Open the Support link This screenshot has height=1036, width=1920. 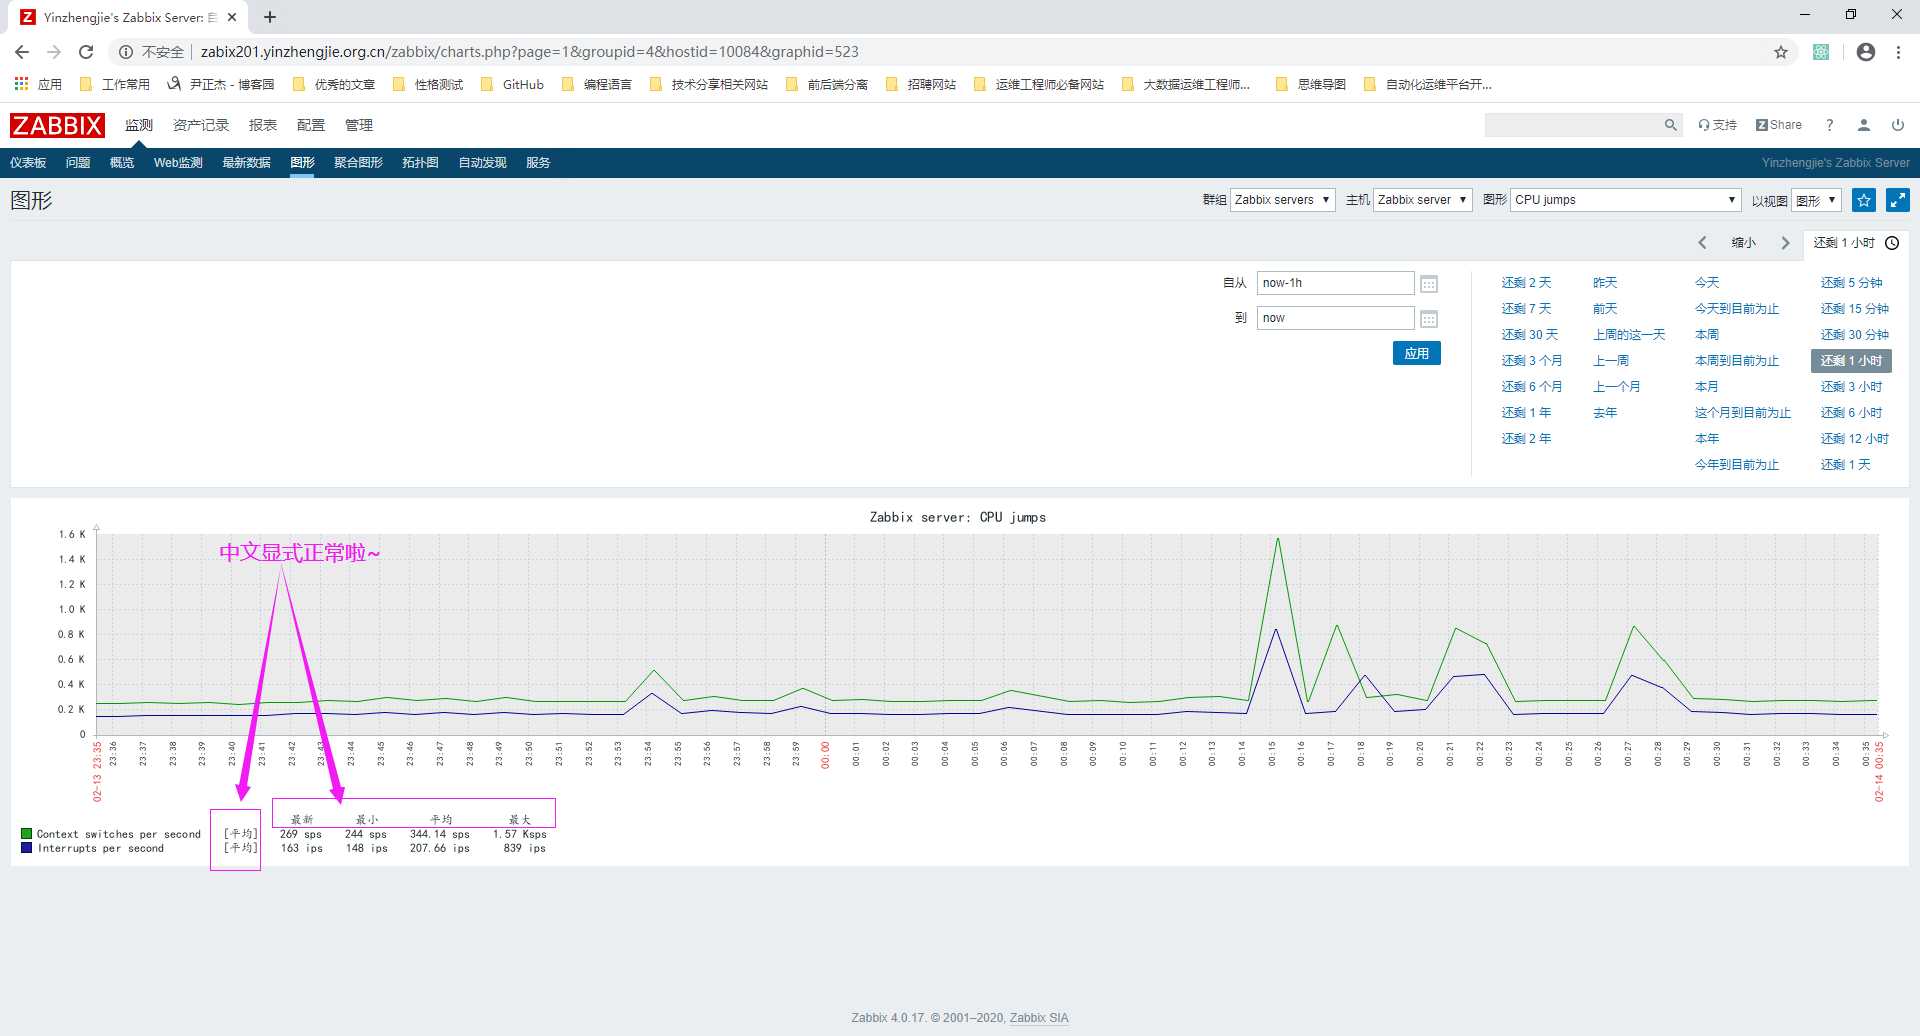(1717, 125)
